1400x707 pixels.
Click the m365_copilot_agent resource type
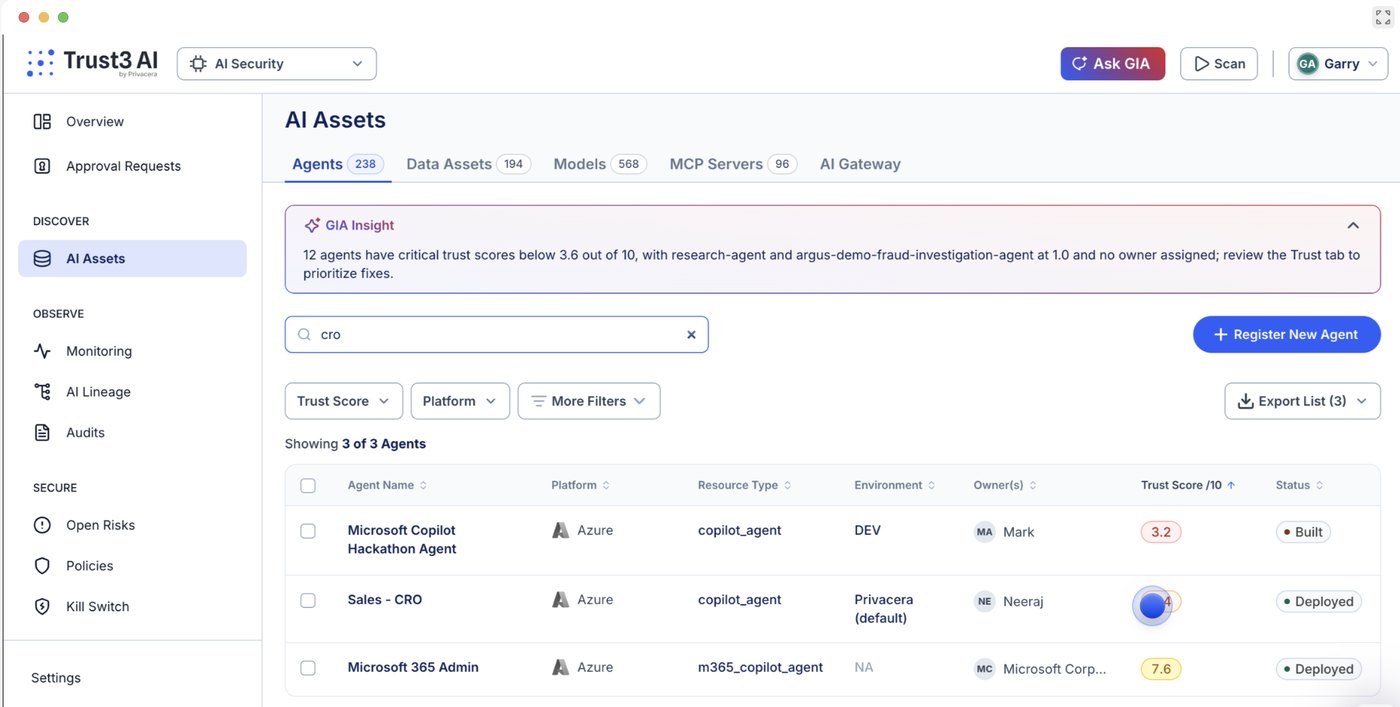[x=760, y=667]
